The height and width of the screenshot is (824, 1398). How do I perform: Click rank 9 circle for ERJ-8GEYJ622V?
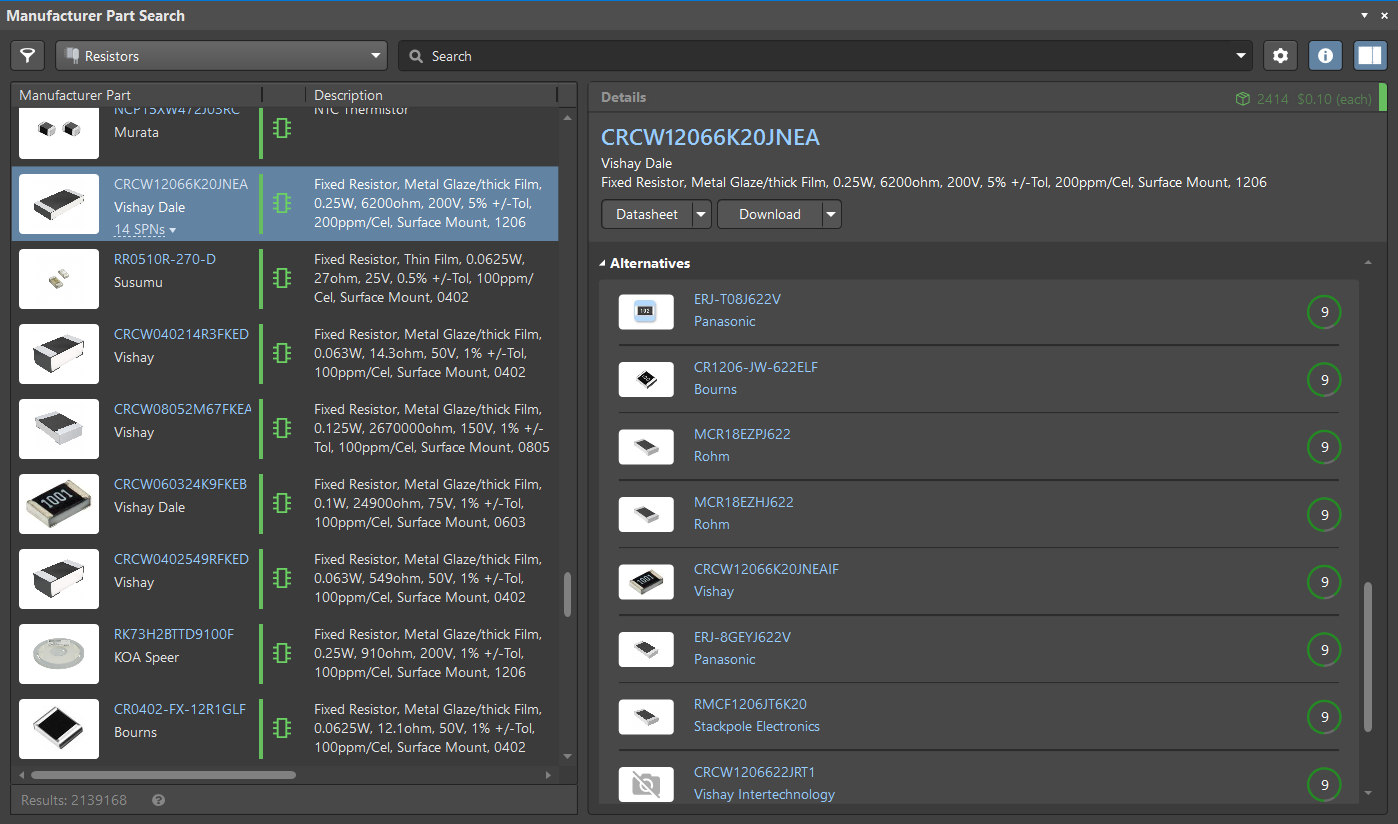(x=1324, y=650)
